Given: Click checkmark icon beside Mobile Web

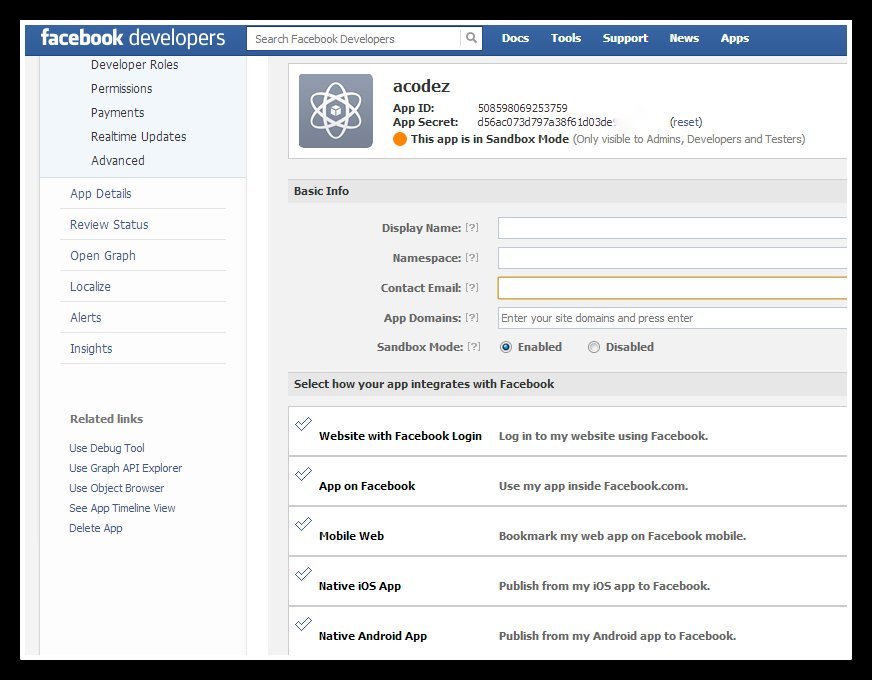Looking at the screenshot, I should pyautogui.click(x=303, y=524).
